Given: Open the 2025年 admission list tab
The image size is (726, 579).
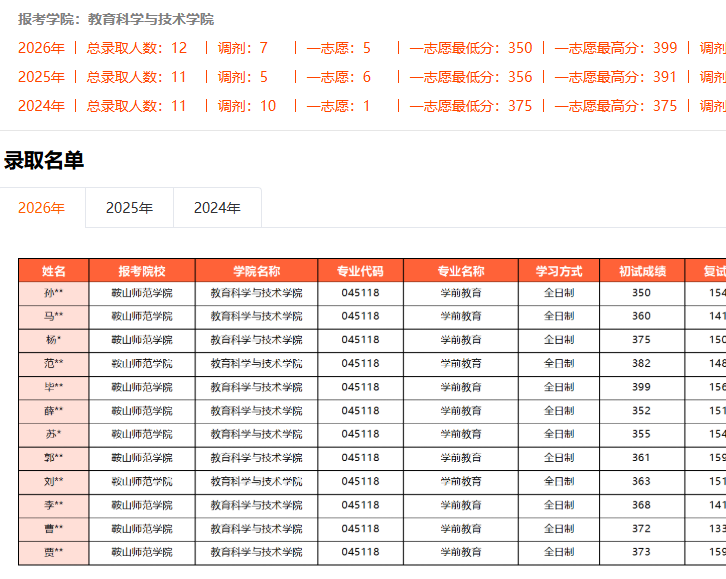Looking at the screenshot, I should point(129,208).
